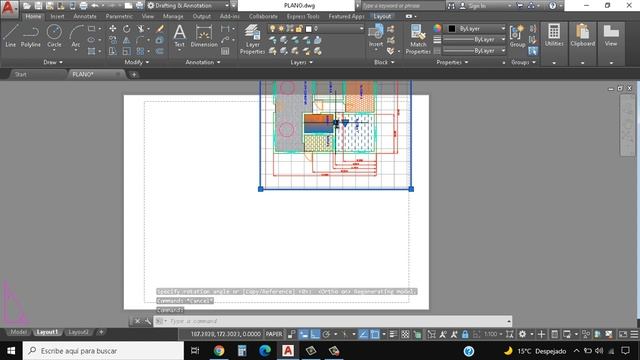Expand the Draw panel
Viewport: 640px width, 360px height.
click(53, 62)
